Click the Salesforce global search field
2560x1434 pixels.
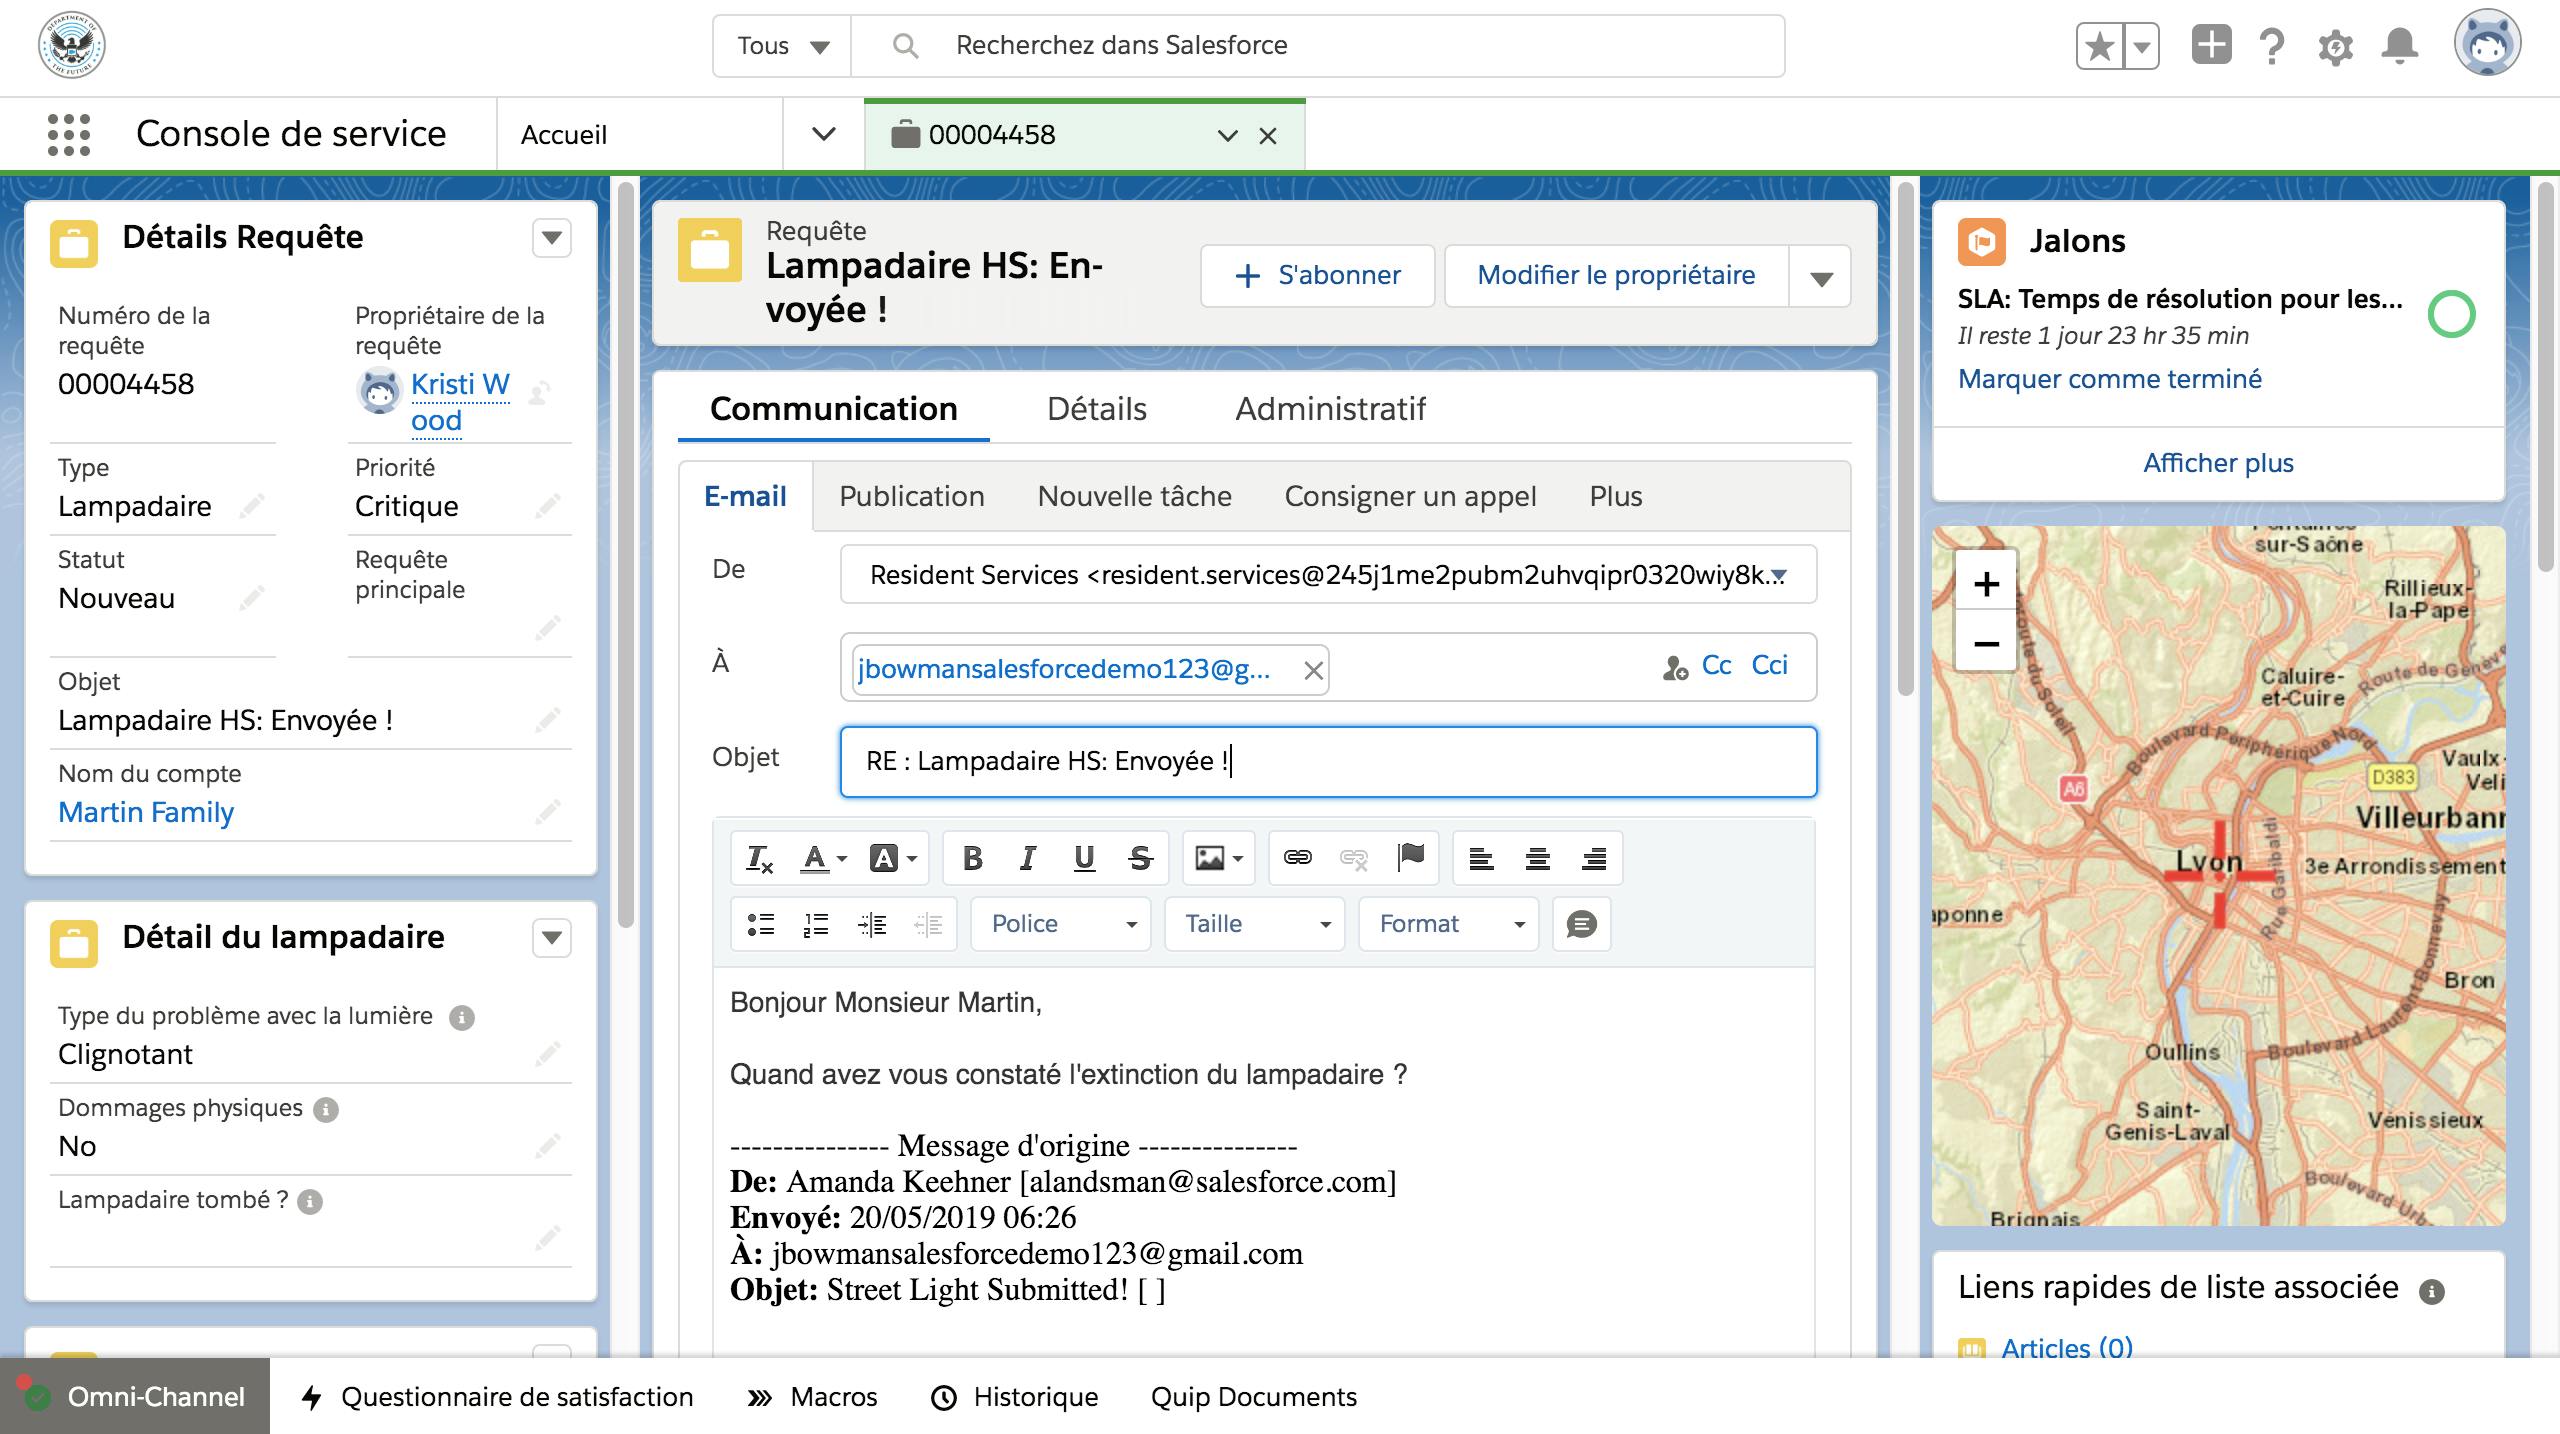(x=1317, y=46)
